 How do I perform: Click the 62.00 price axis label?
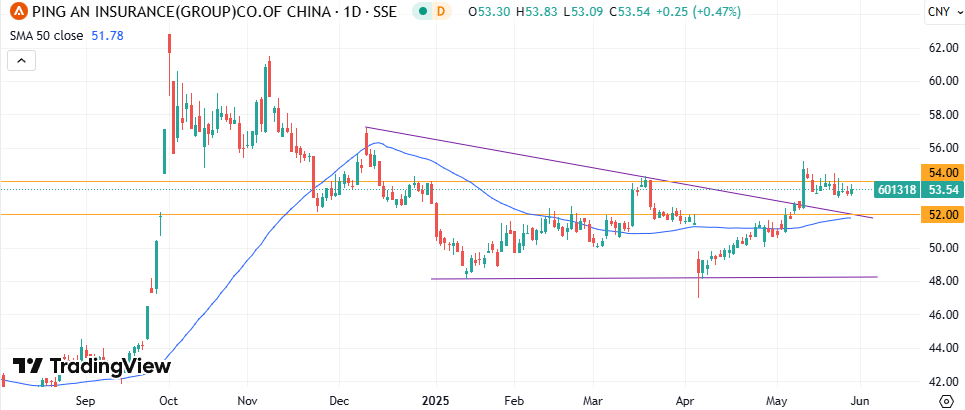coord(943,47)
